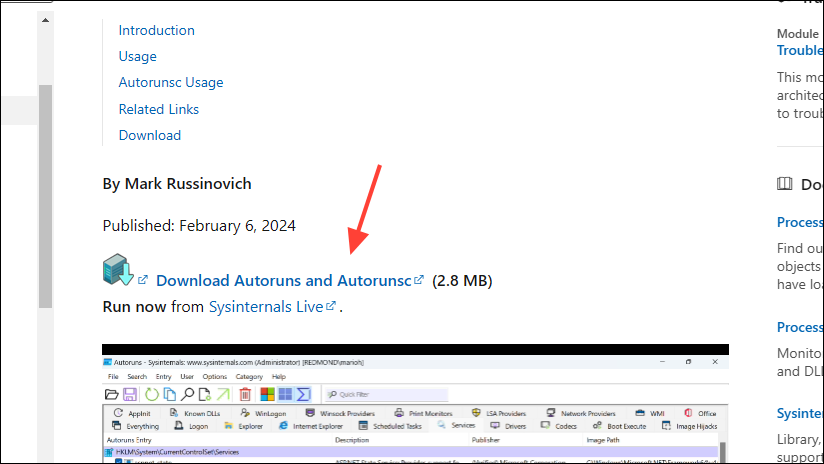Click the red Delete trash icon
Image resolution: width=824 pixels, height=464 pixels.
coord(245,394)
